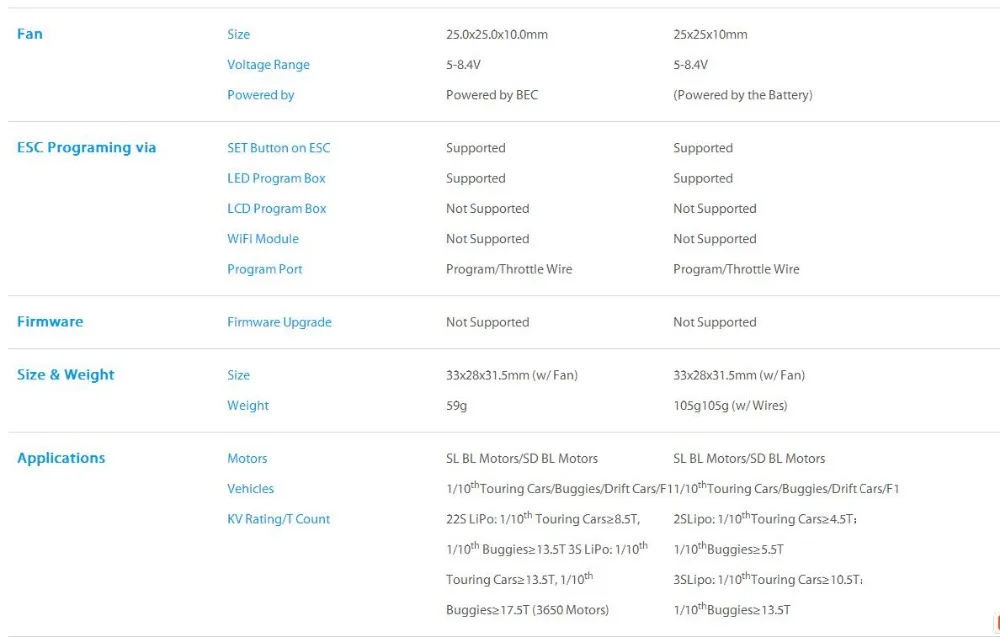Select the Vehicles row label

coord(250,489)
